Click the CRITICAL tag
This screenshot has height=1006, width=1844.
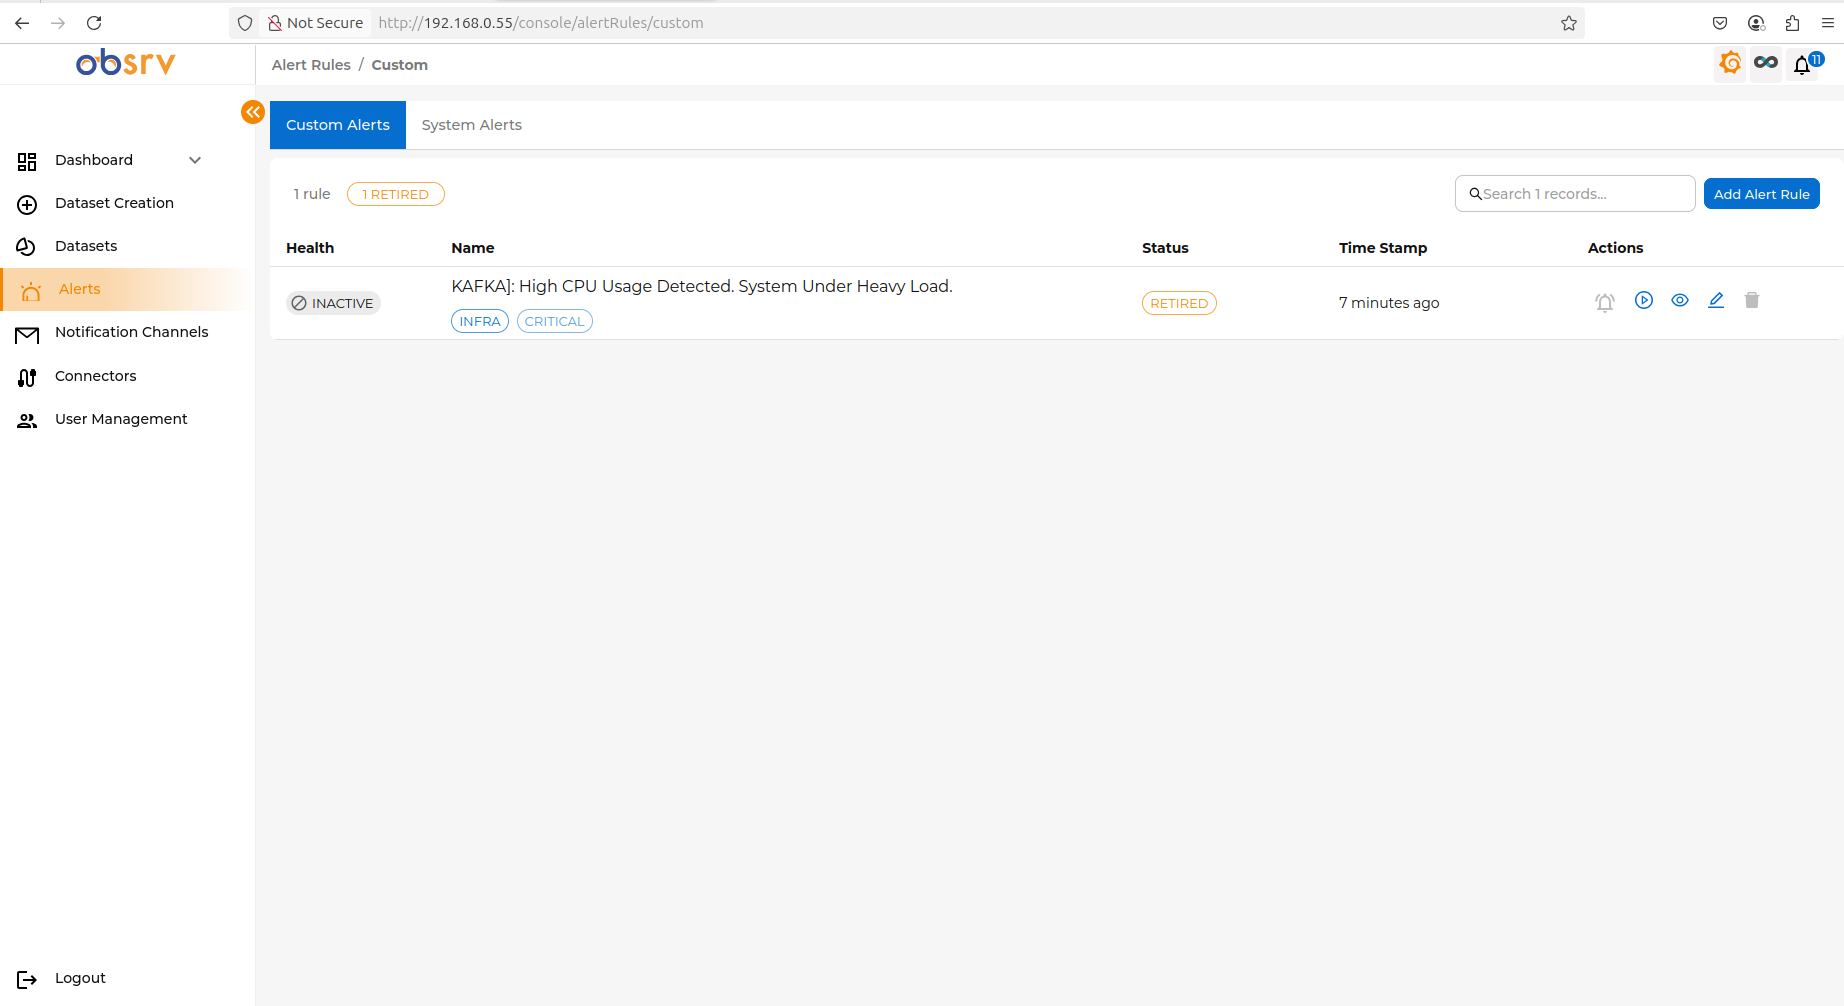[x=555, y=321]
